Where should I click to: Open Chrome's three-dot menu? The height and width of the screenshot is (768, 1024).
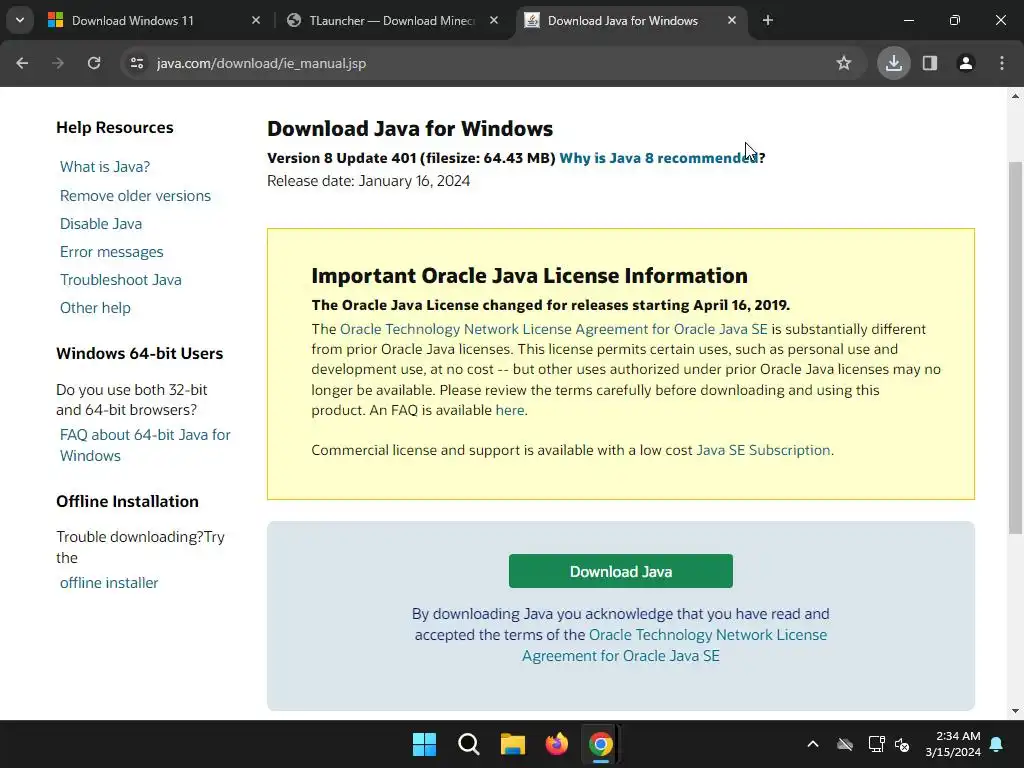pos(1002,63)
